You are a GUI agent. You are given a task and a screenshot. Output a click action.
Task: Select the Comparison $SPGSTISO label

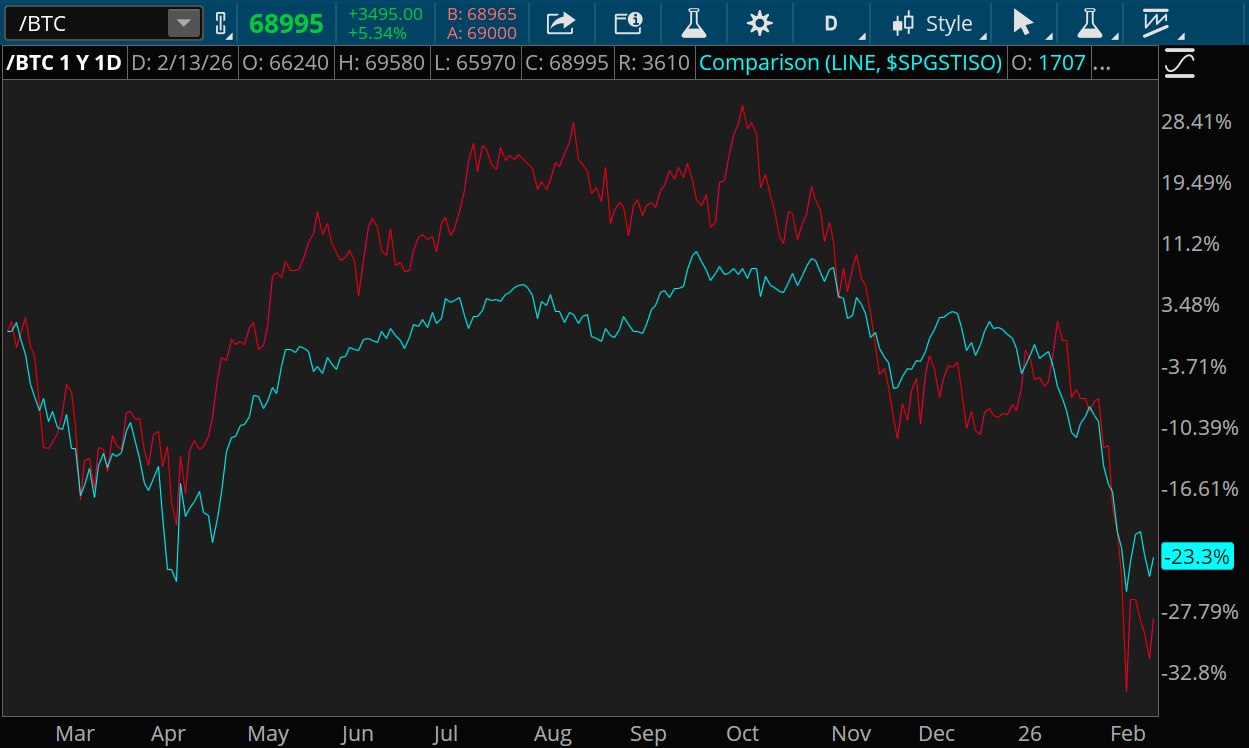point(849,62)
